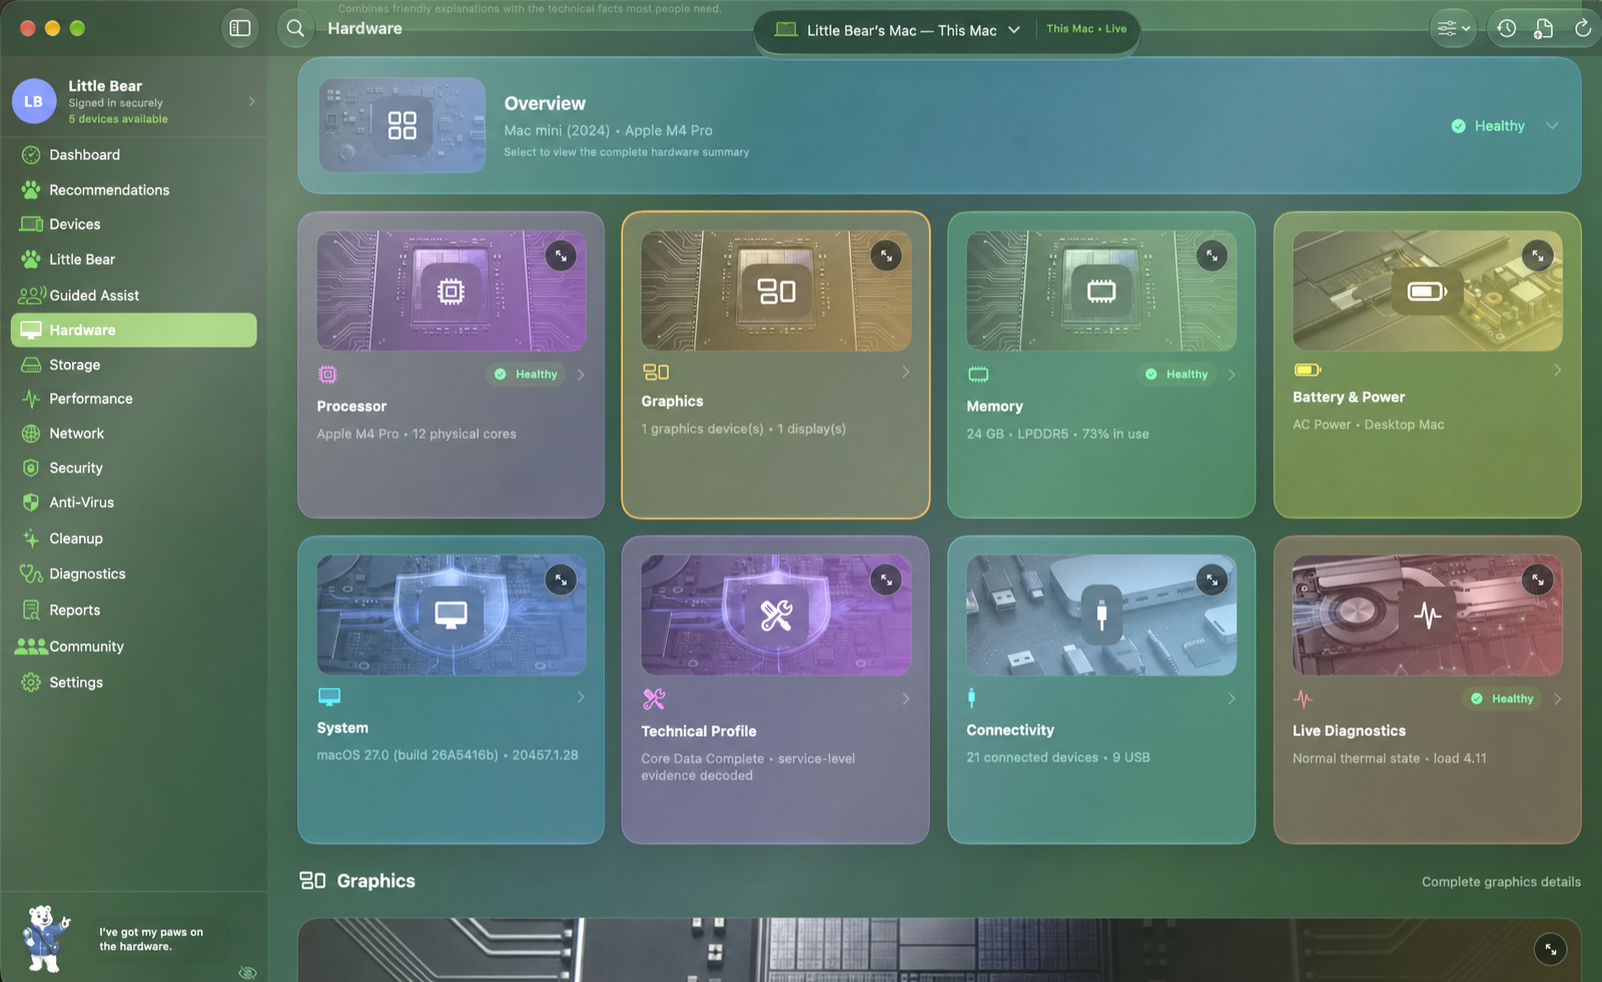
Task: Expand the Technical Profile card image
Action: pyautogui.click(x=886, y=580)
